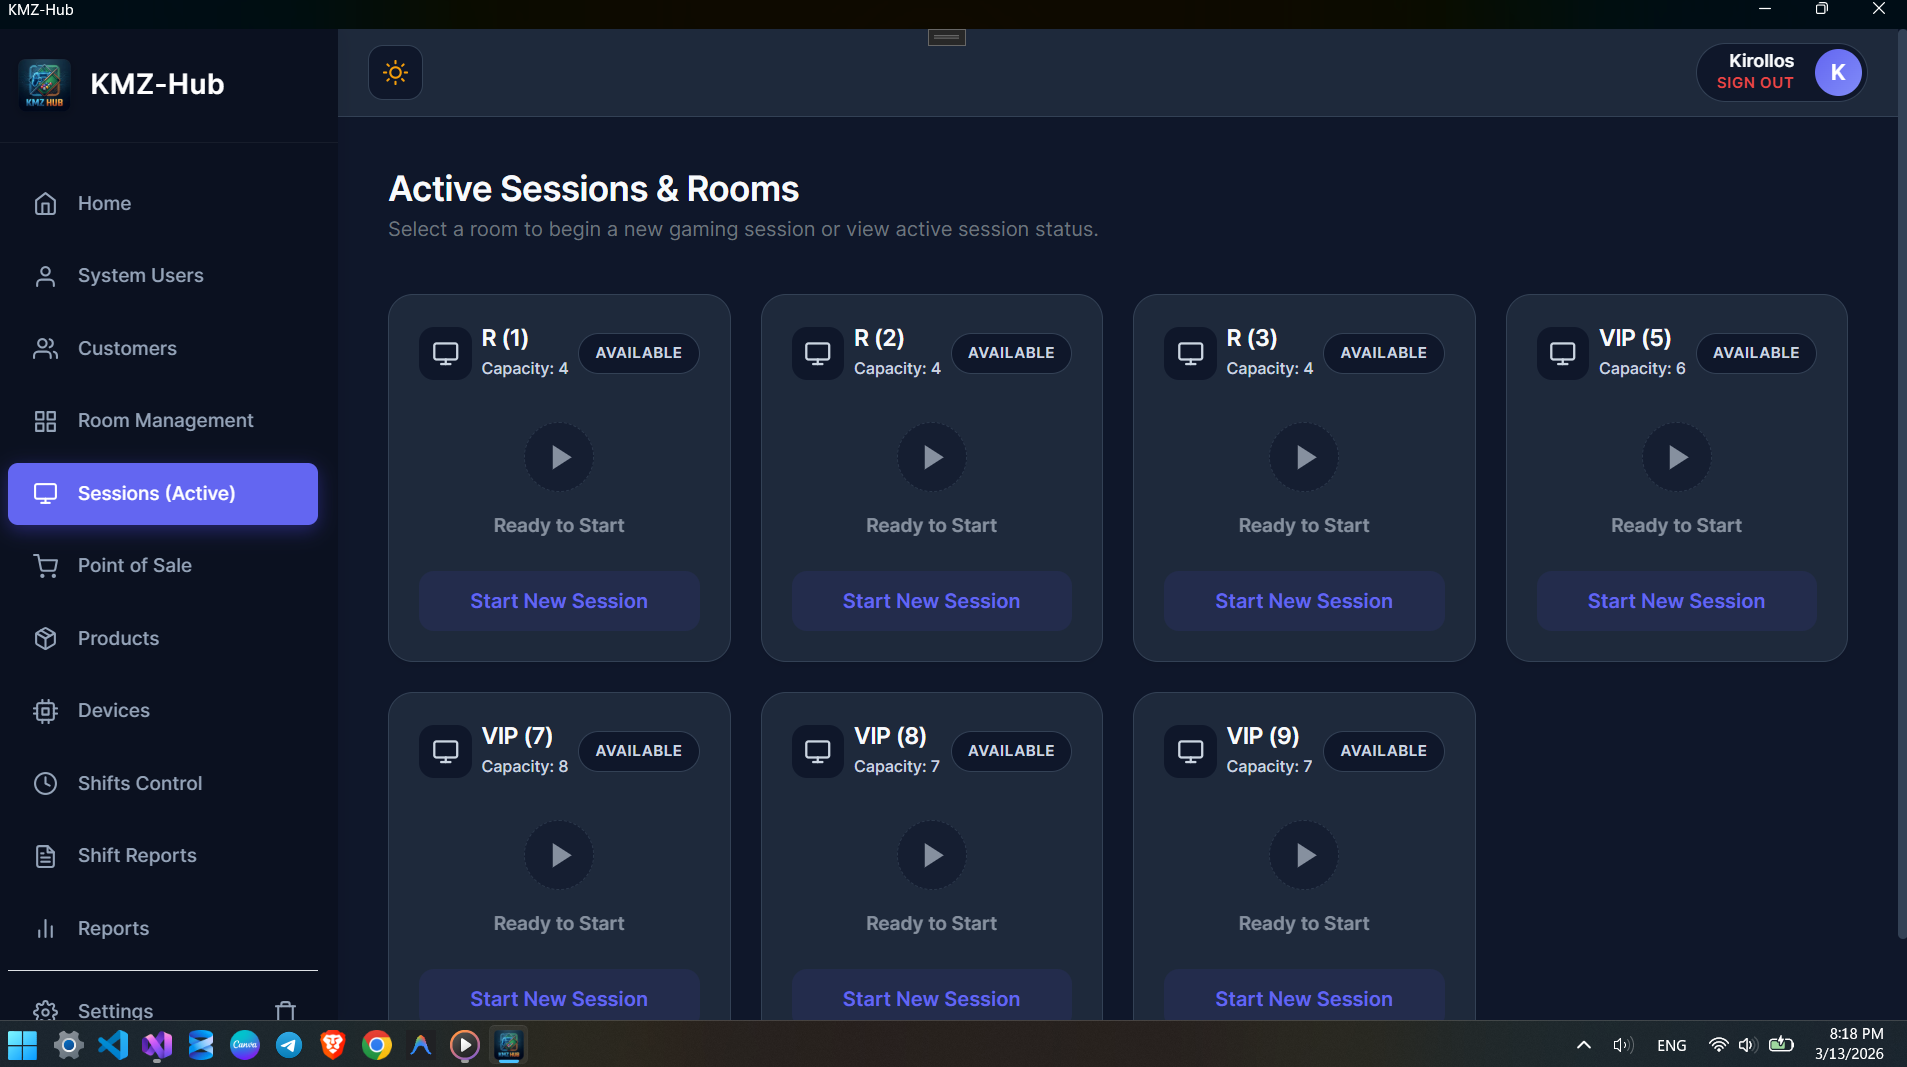Start New Session for room R (3)
The image size is (1907, 1067).
[x=1303, y=601]
